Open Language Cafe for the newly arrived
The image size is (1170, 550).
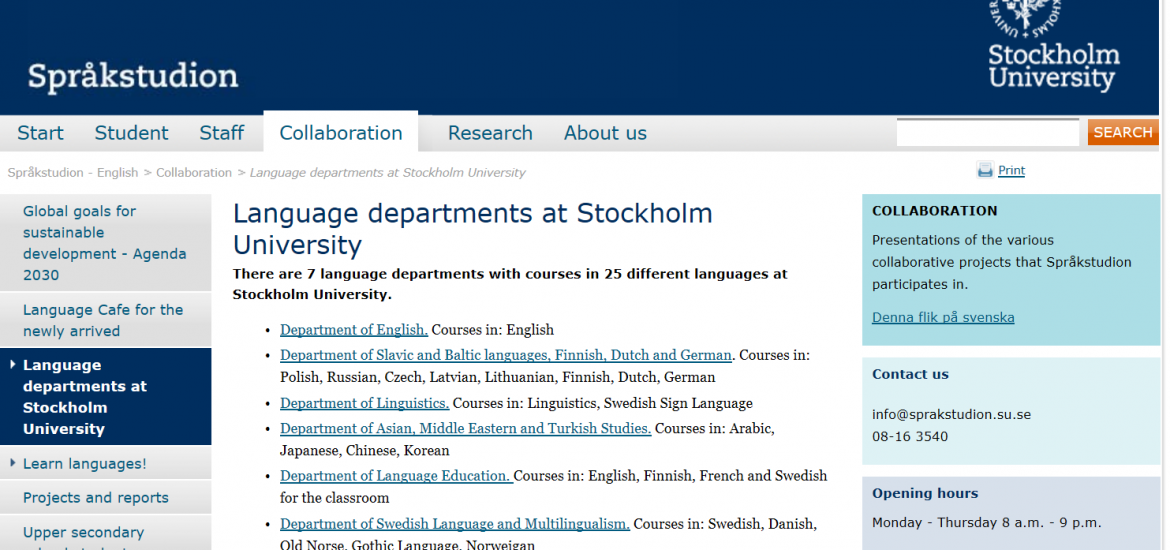[105, 320]
